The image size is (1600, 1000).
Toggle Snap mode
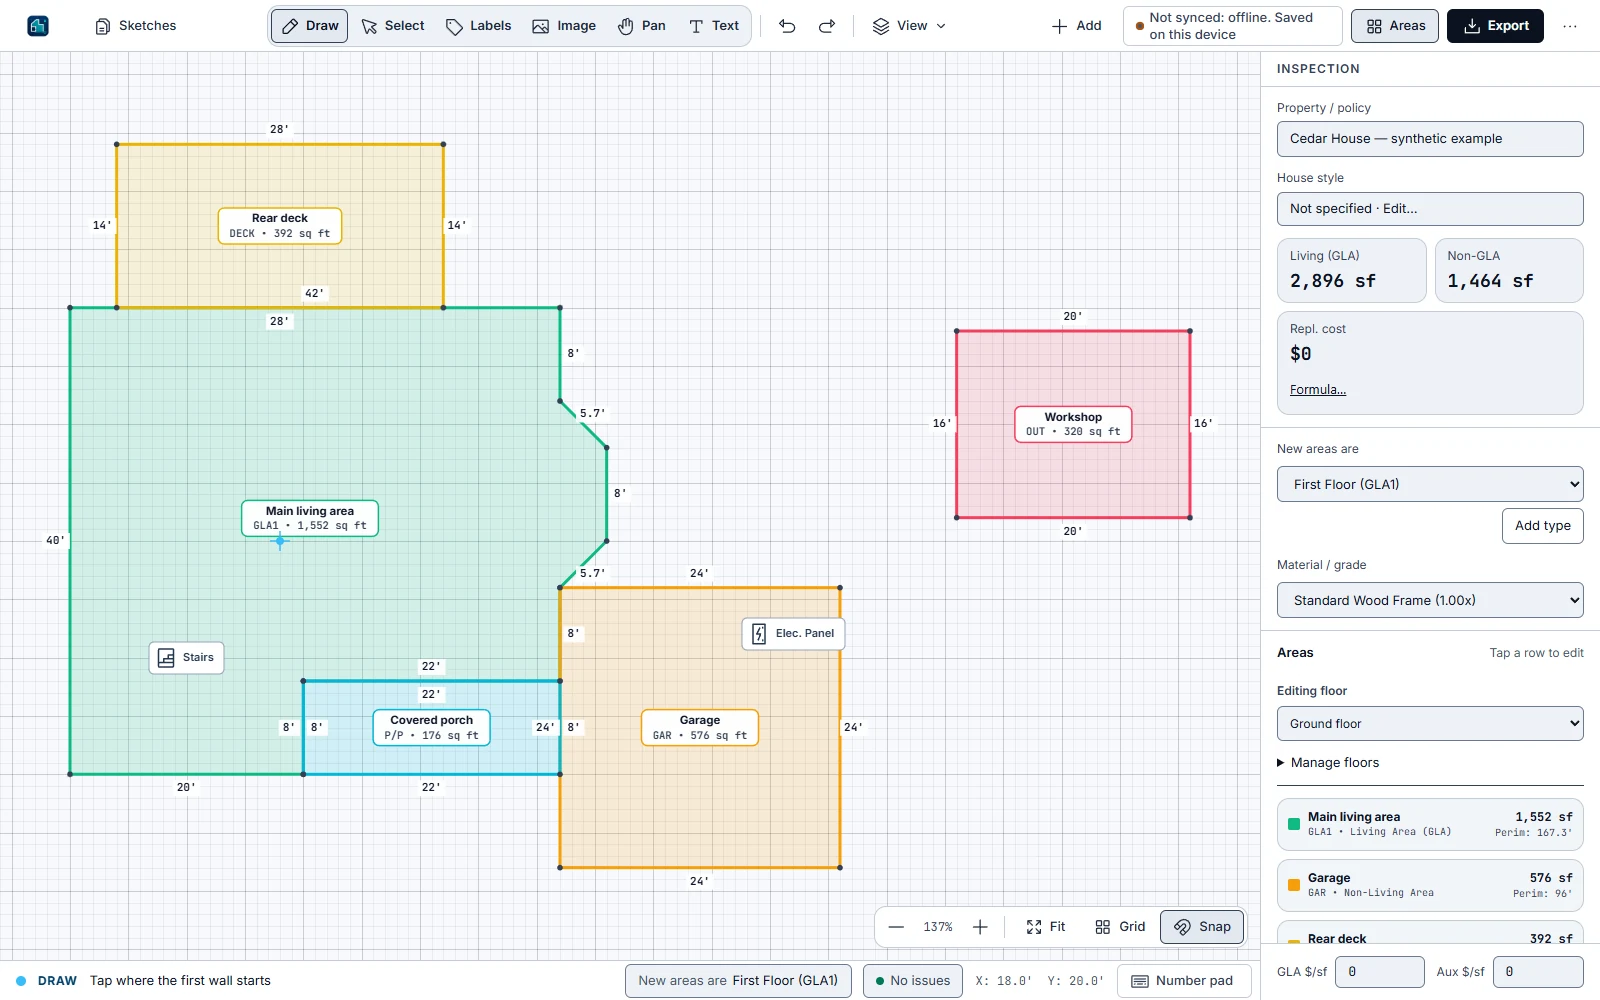tap(1202, 927)
